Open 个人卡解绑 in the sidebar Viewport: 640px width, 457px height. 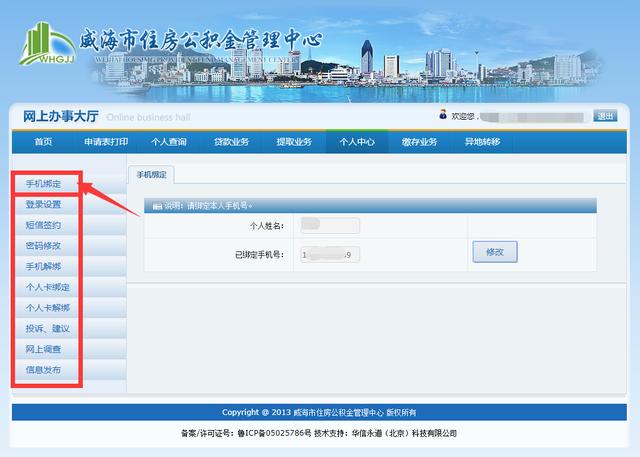pyautogui.click(x=48, y=308)
